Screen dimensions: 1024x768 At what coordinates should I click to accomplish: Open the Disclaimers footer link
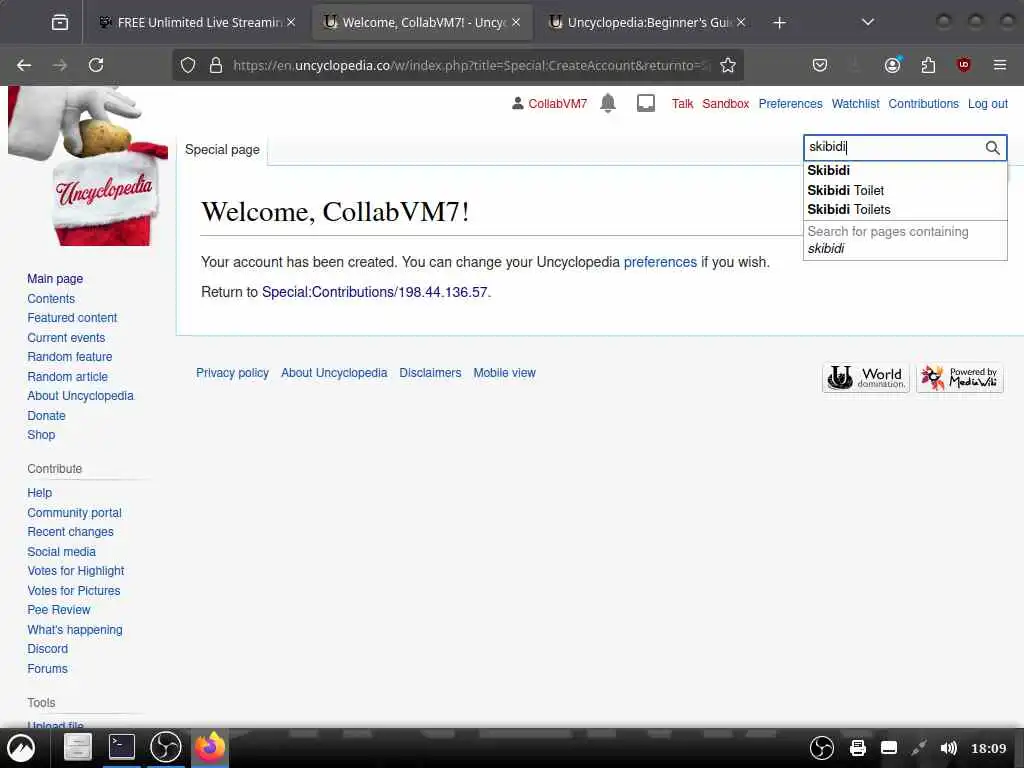430,373
